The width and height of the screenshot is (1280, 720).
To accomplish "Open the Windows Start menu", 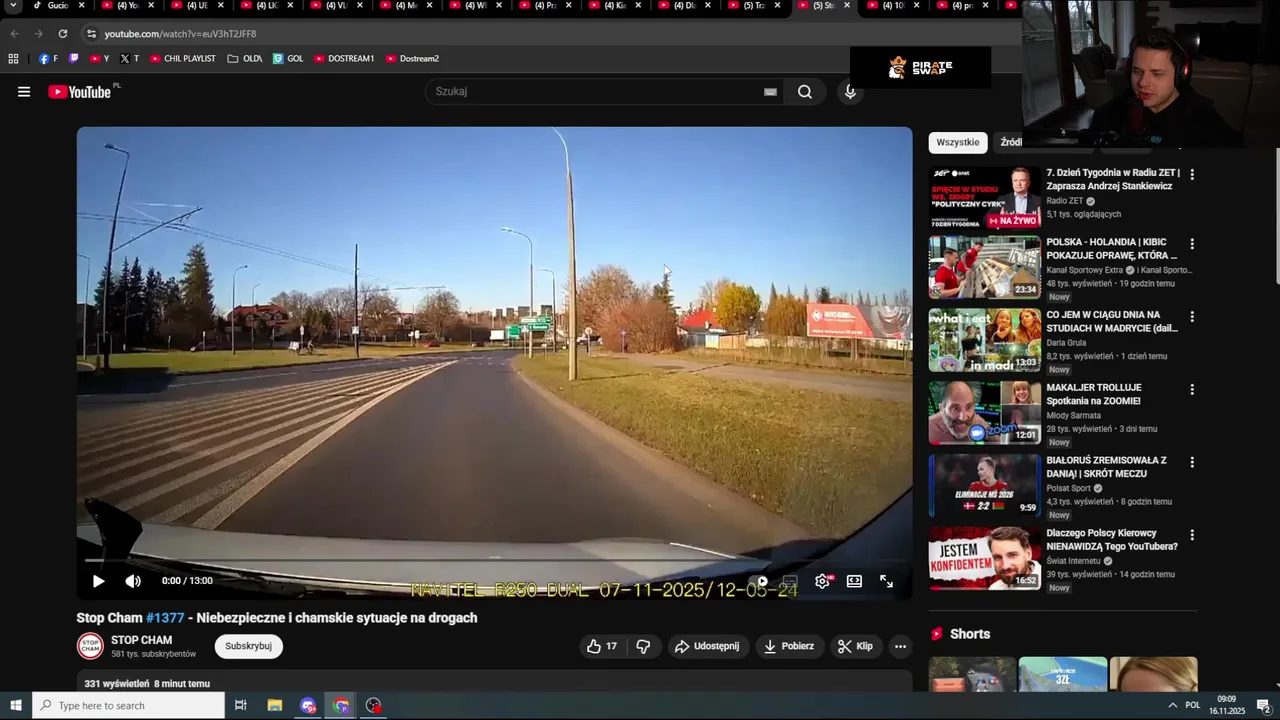I will (16, 706).
